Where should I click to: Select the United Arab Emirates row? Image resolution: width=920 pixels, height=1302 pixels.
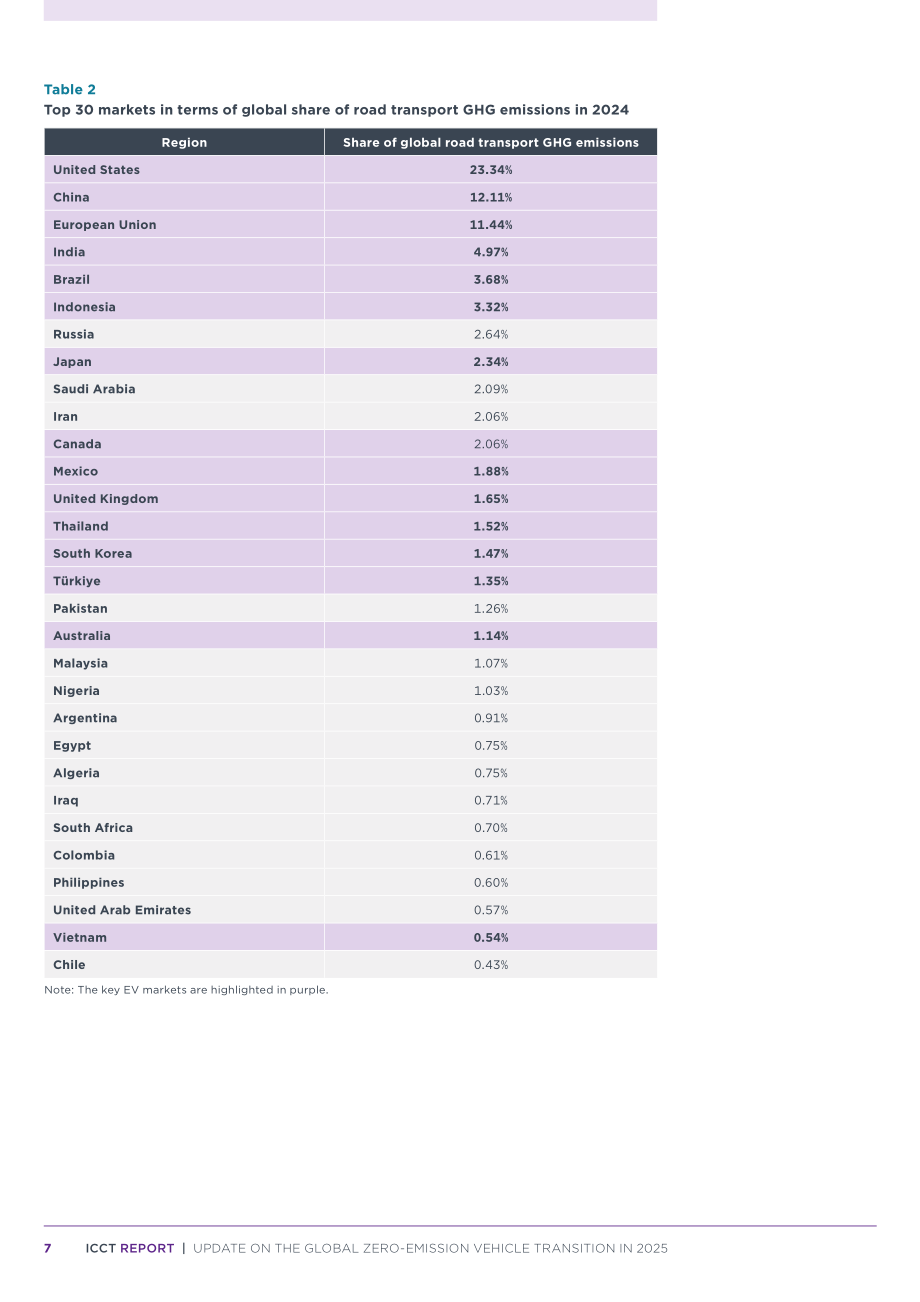(350, 910)
